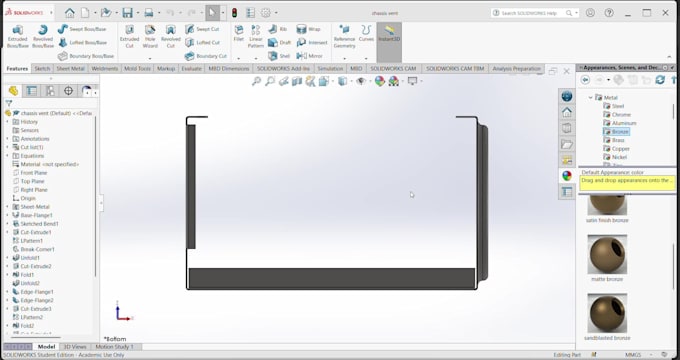Open the Options gear icon
The width and height of the screenshot is (680, 360).
click(266, 13)
